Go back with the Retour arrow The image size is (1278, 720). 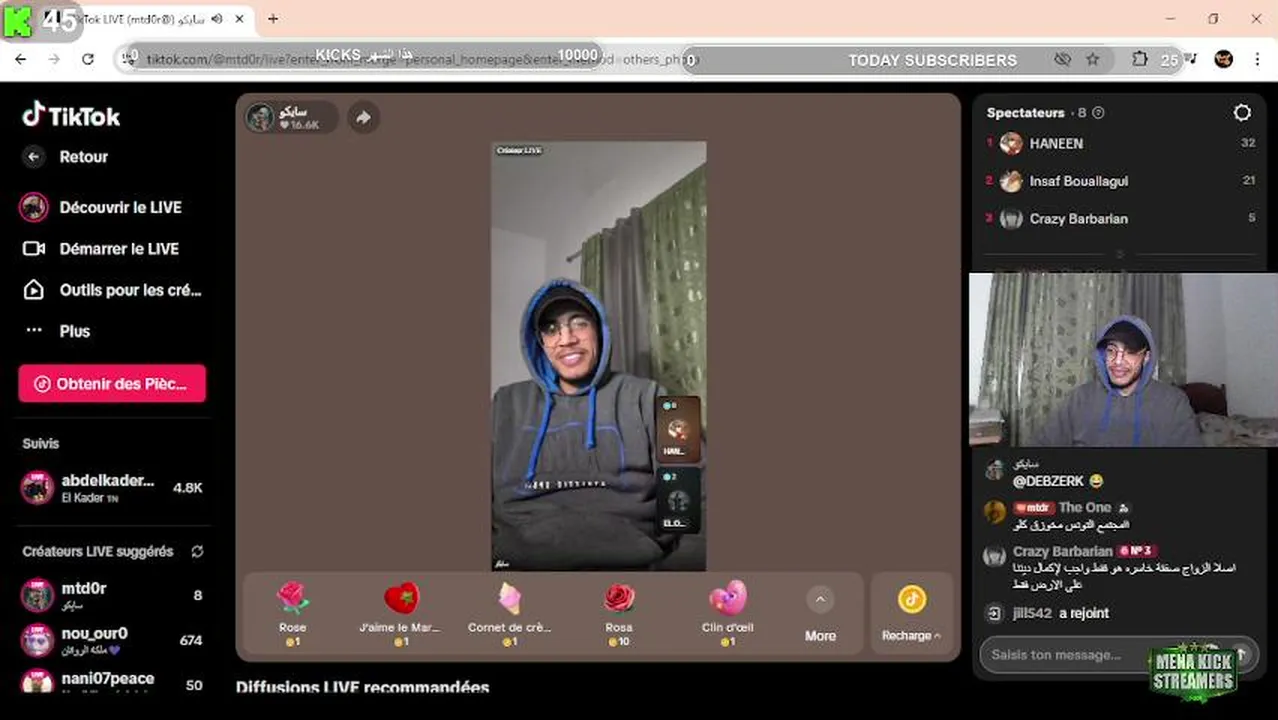[x=34, y=157]
